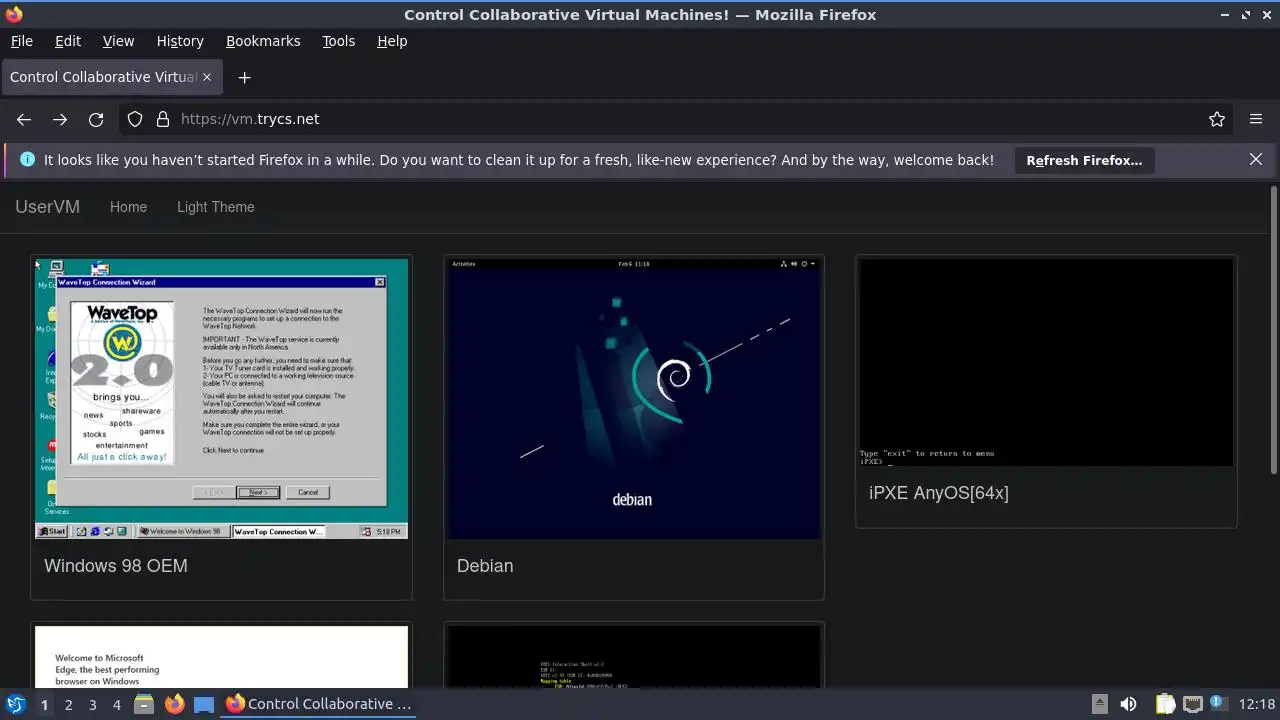
Task: Reload the current page
Action: [96, 119]
